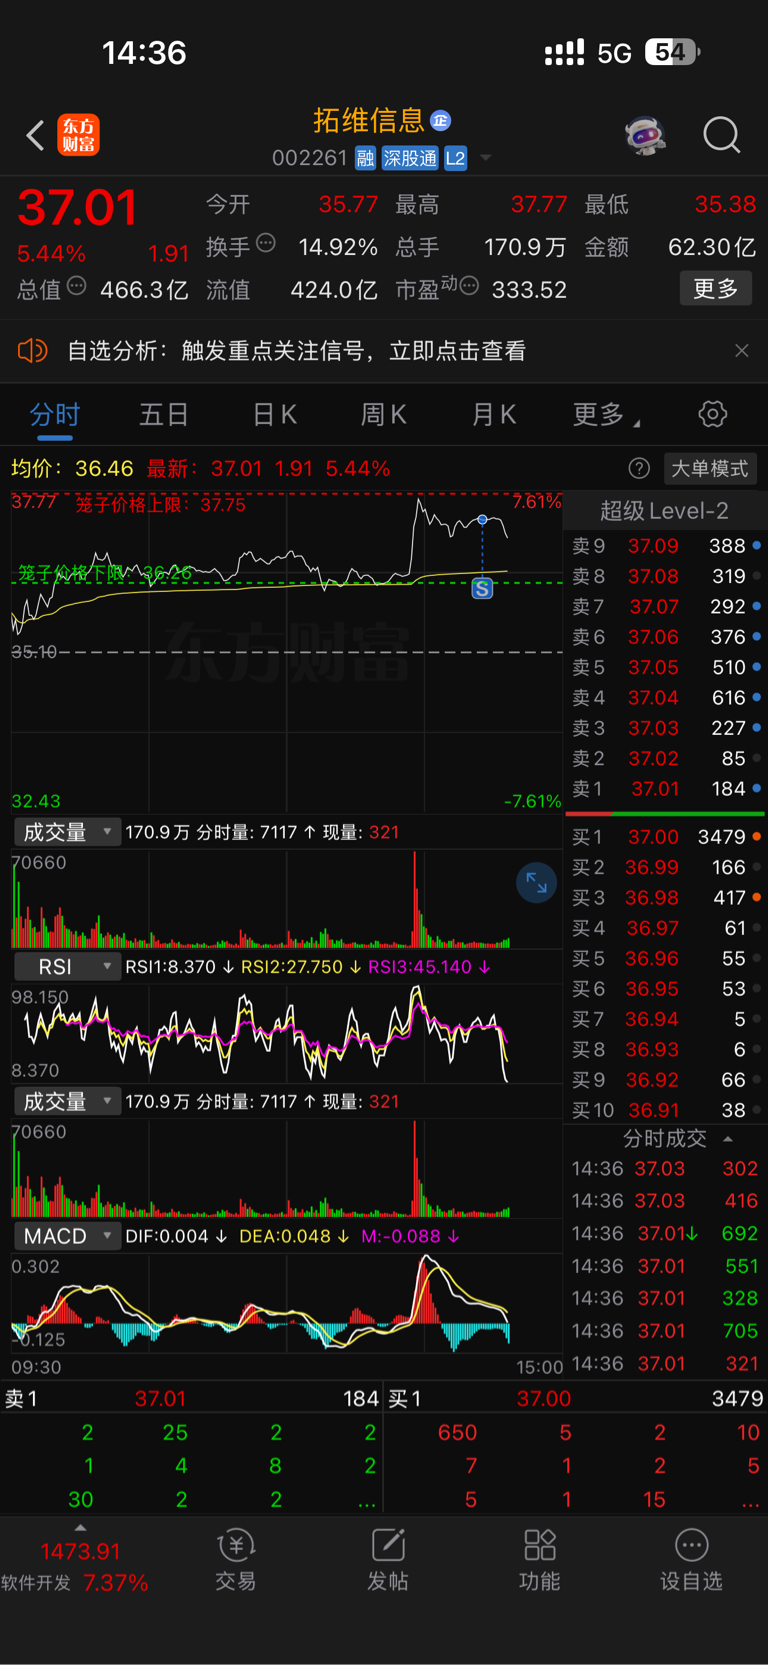This screenshot has height=1665, width=768.
Task: Tap 设自选 add to watchlist icon
Action: 691,1560
